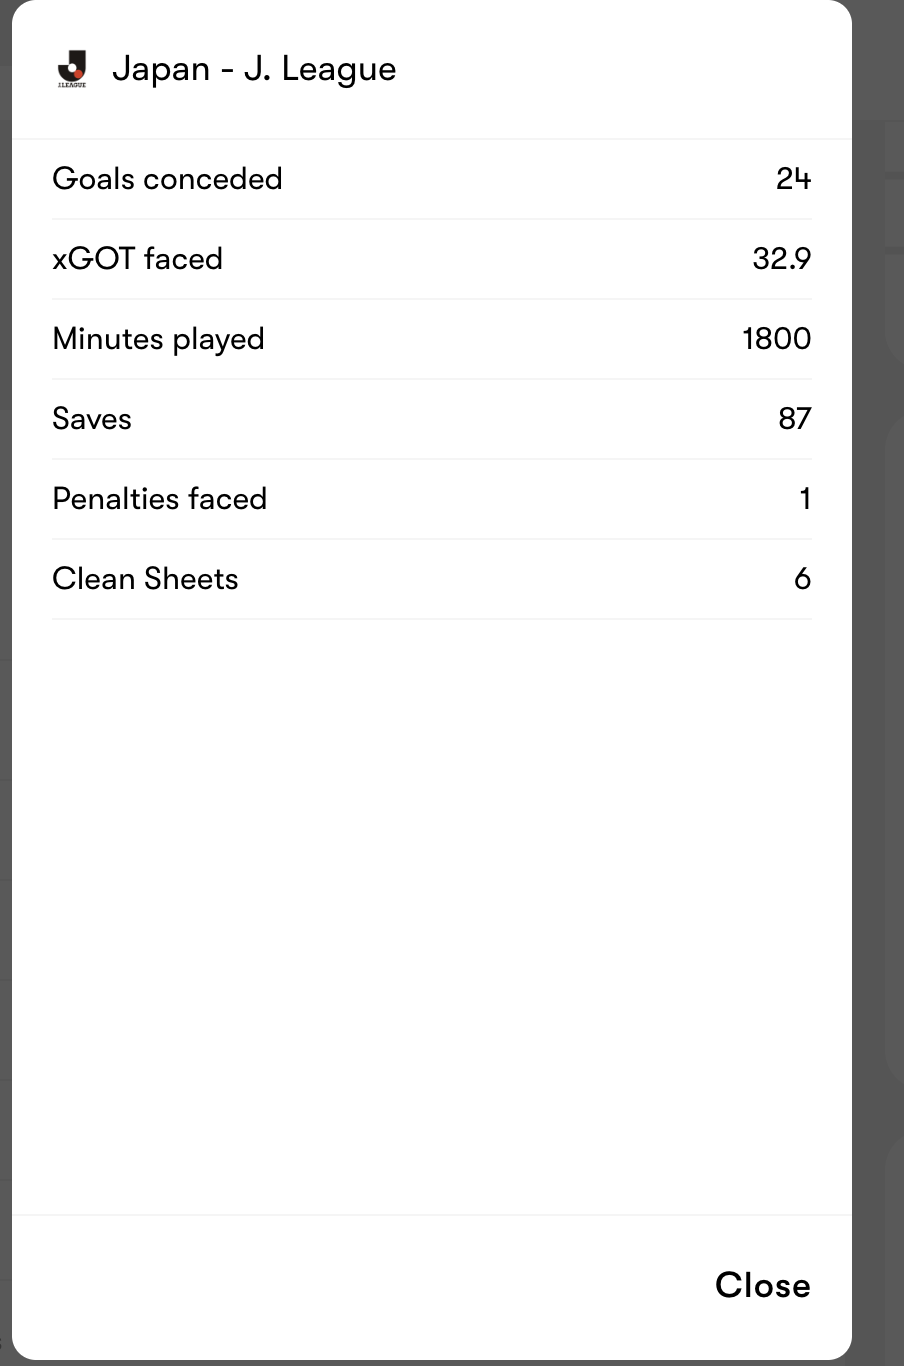Viewport: 904px width, 1366px height.
Task: Click the J. League logo icon
Action: tap(72, 69)
